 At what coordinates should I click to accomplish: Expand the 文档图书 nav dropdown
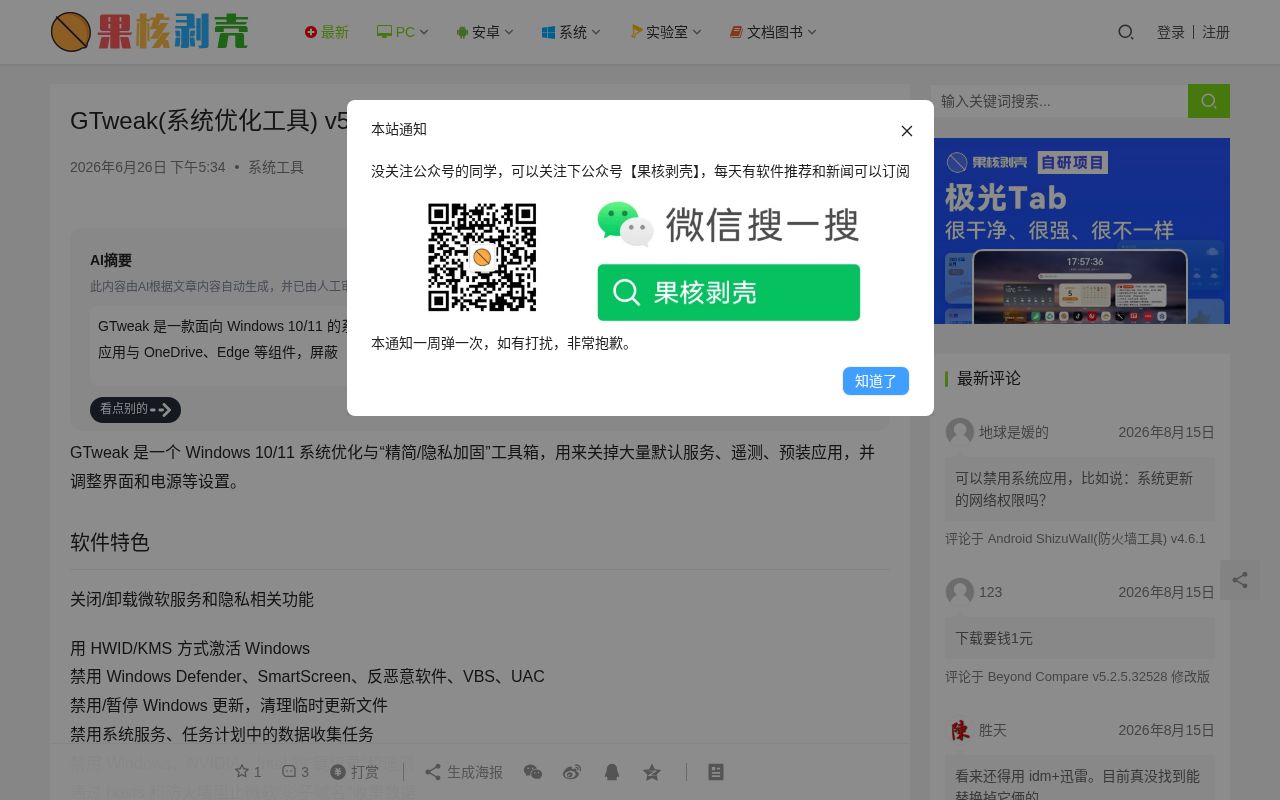[773, 32]
